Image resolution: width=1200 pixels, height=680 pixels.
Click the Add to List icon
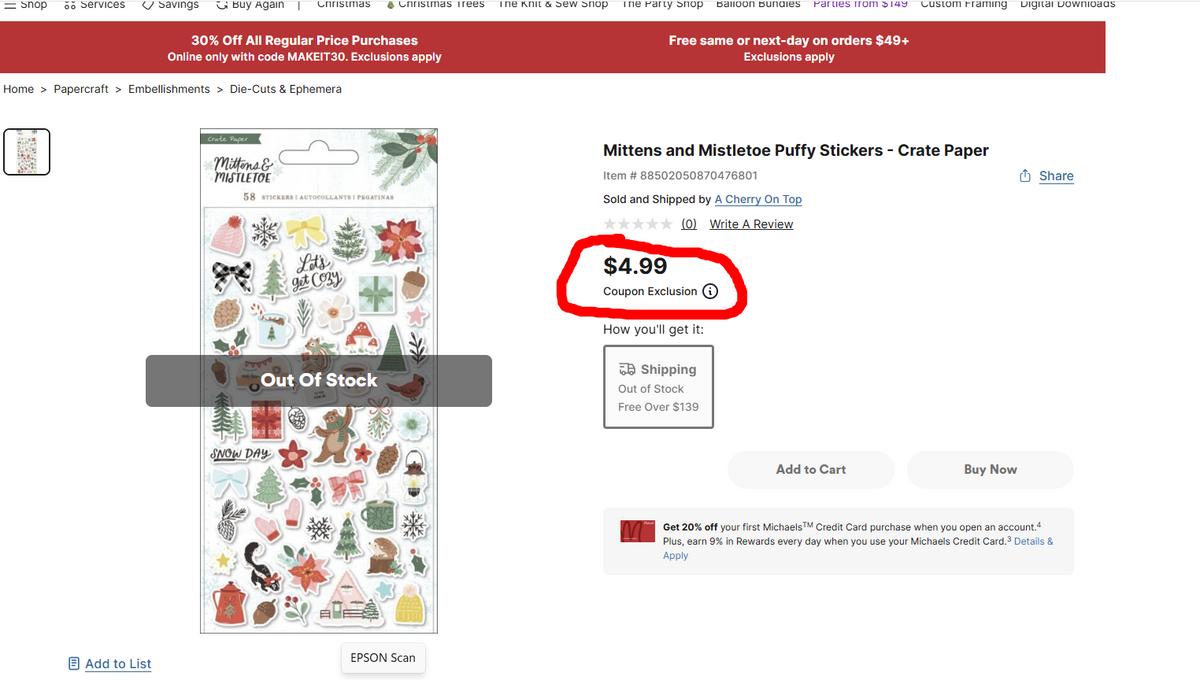point(74,663)
